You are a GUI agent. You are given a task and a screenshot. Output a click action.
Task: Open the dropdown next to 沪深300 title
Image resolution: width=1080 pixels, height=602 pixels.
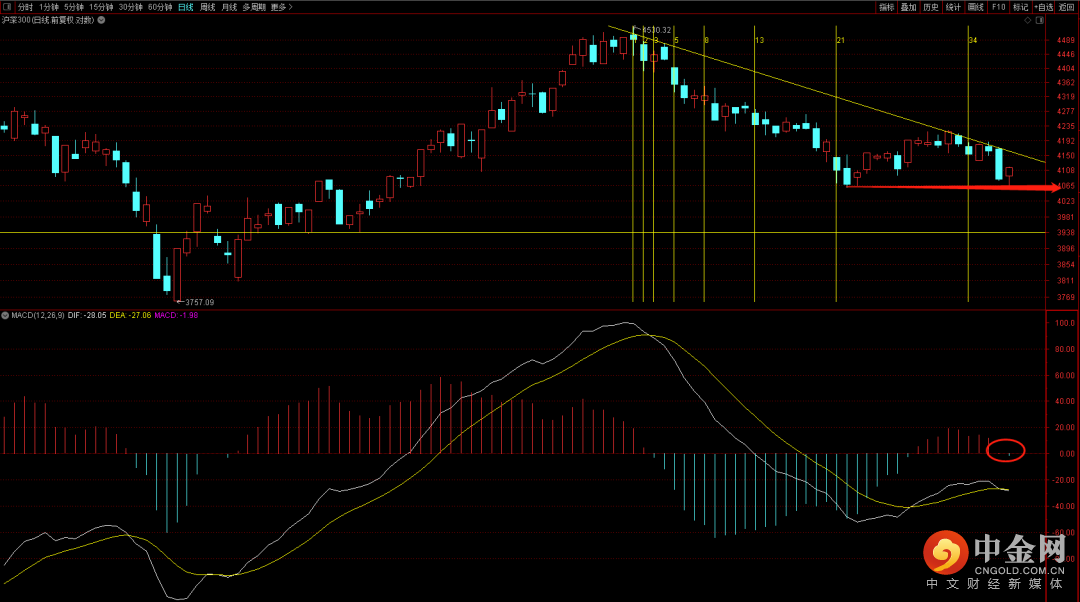pyautogui.click(x=101, y=20)
